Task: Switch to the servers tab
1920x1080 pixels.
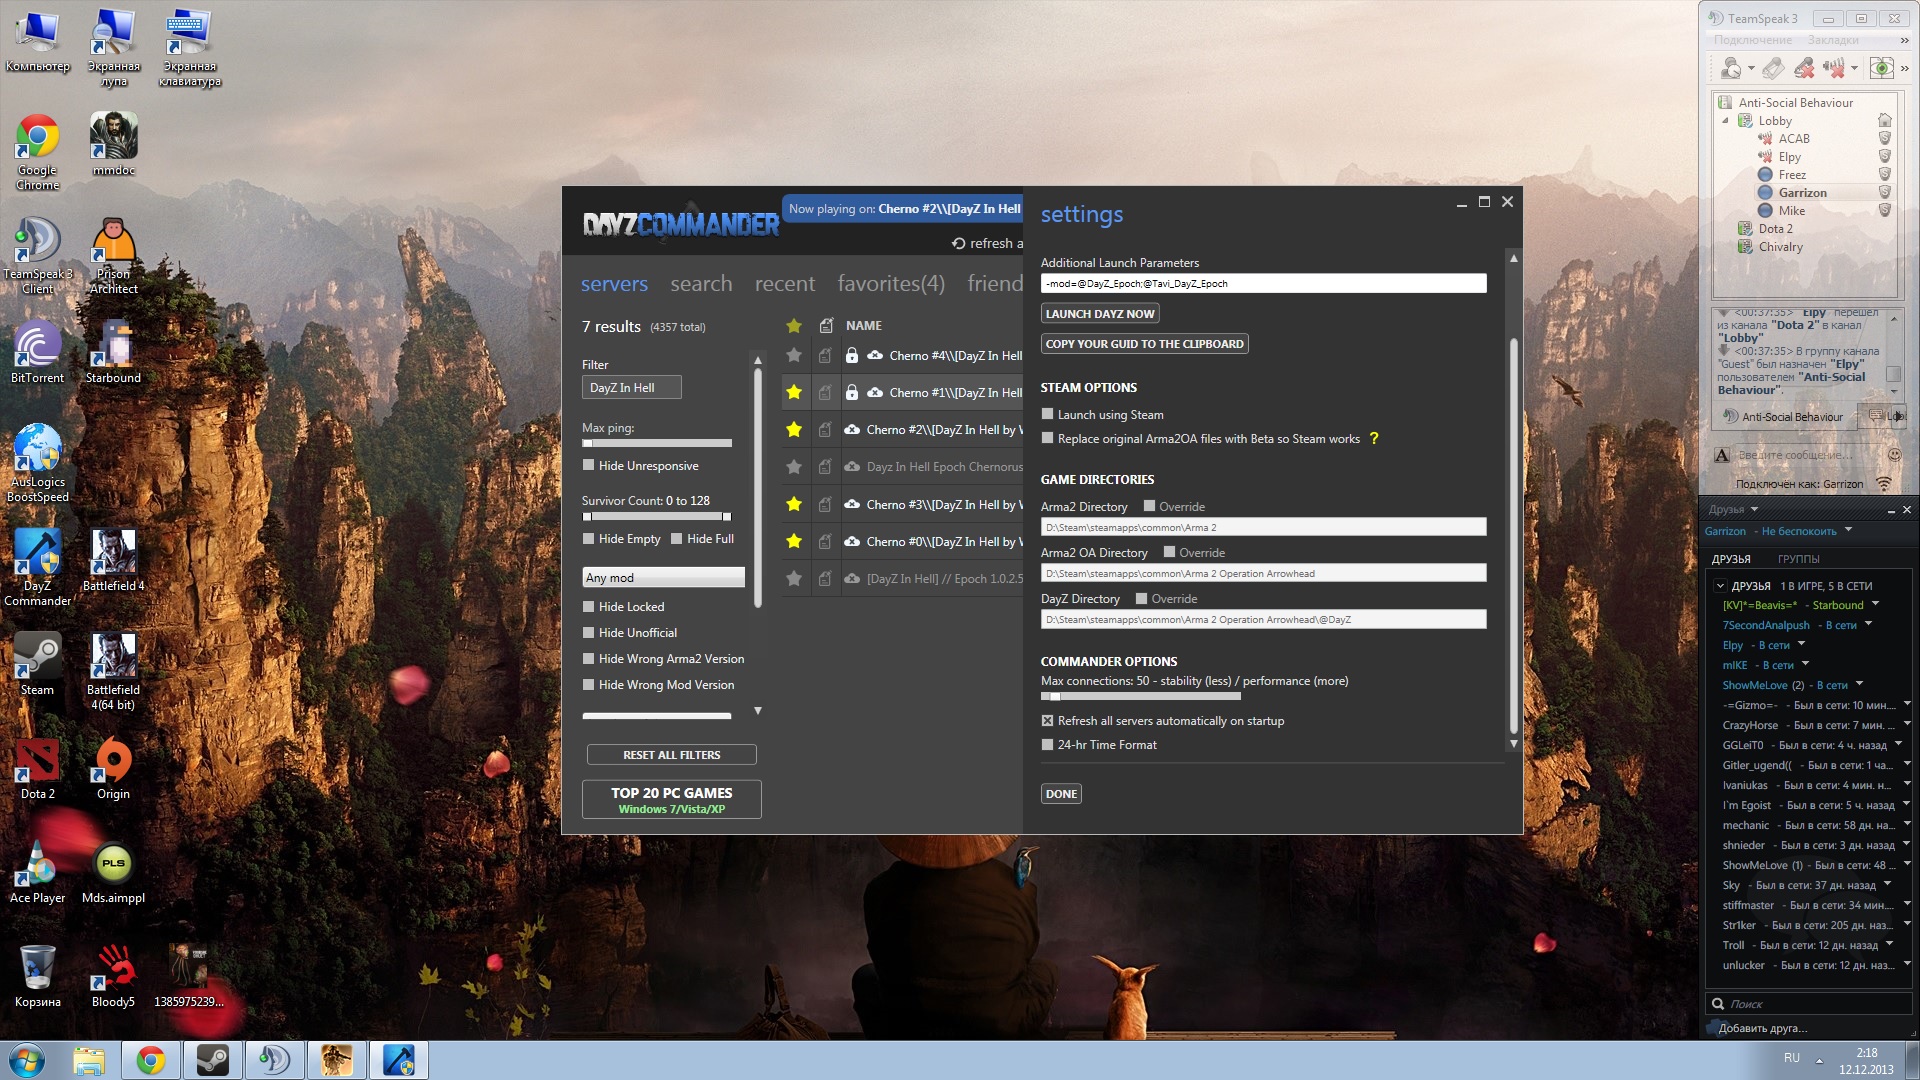Action: (614, 284)
